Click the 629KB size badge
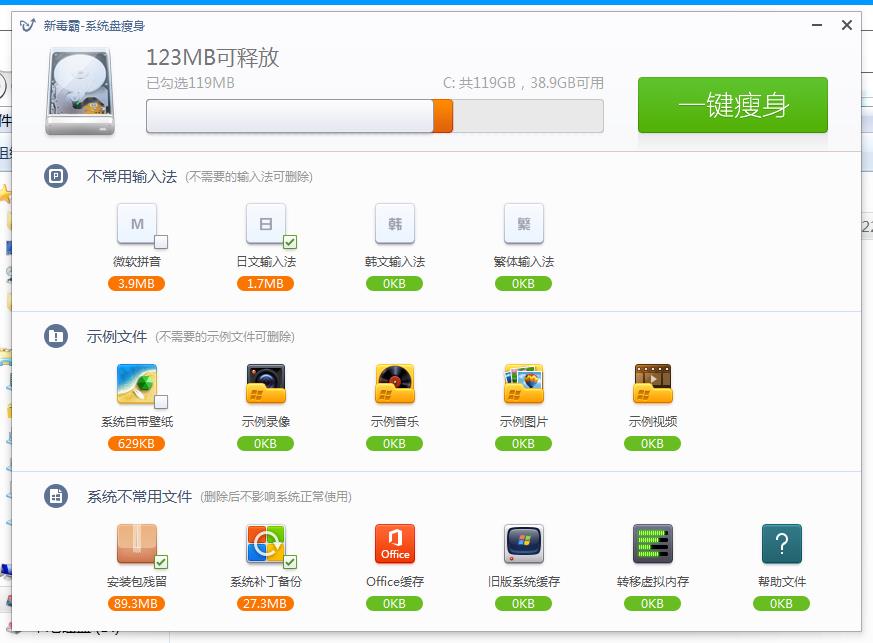The width and height of the screenshot is (873, 643). [x=136, y=444]
